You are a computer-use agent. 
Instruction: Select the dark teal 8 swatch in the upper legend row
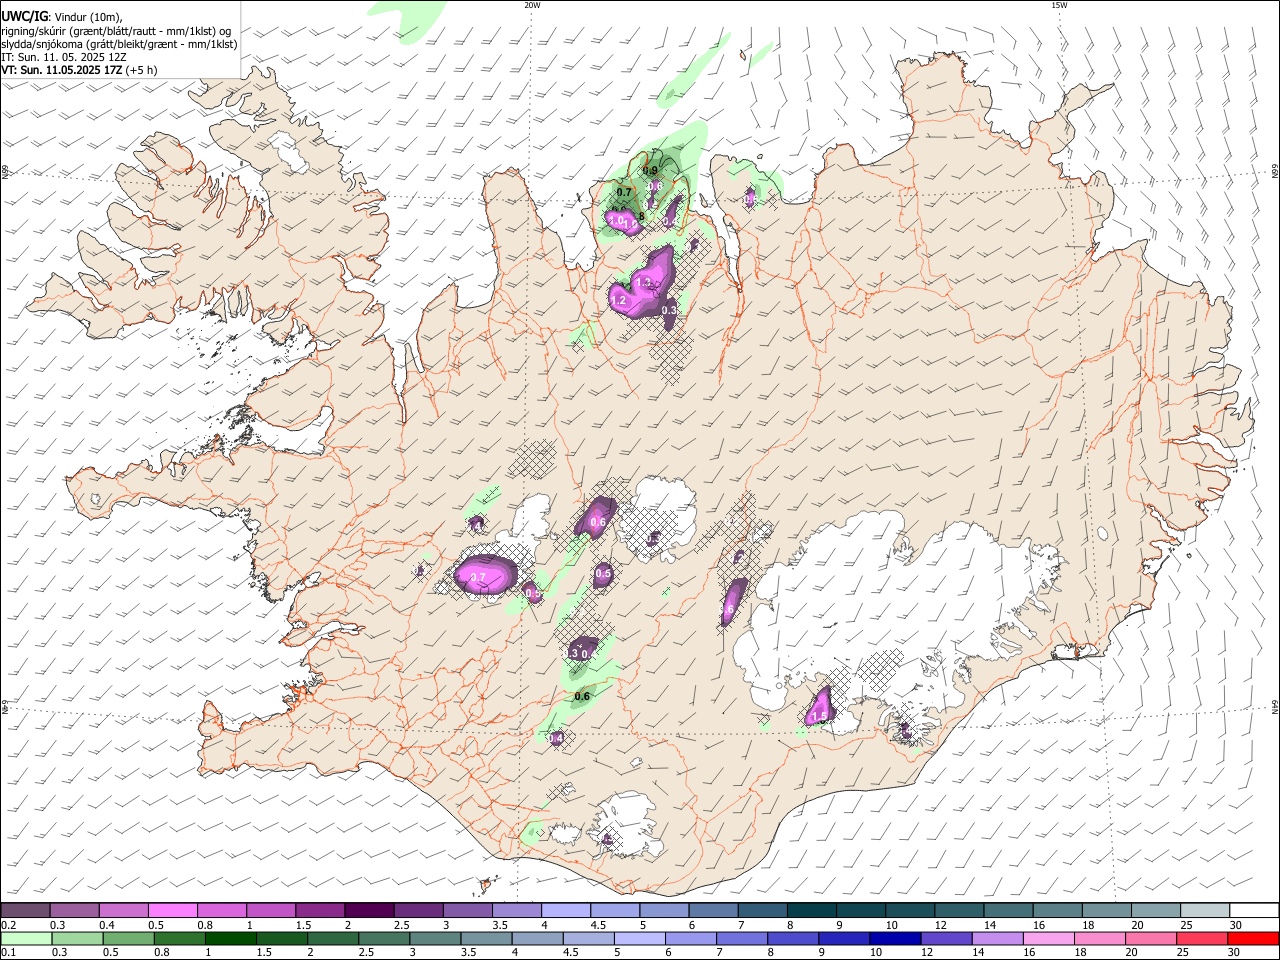click(811, 910)
